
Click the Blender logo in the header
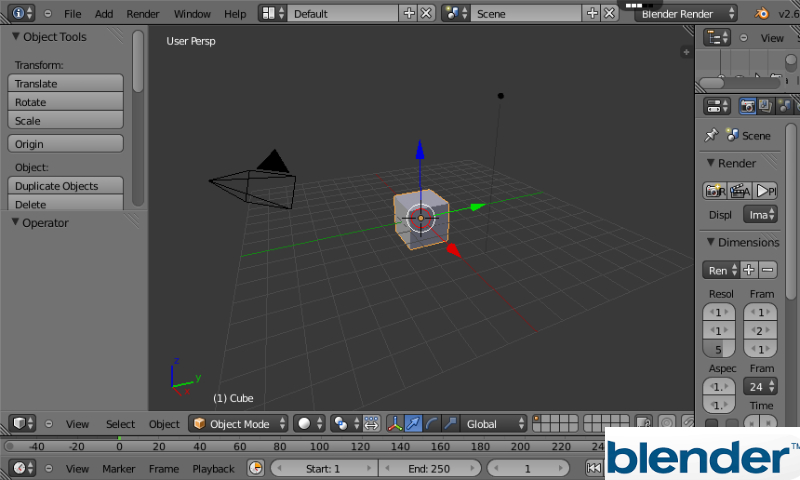click(x=761, y=14)
